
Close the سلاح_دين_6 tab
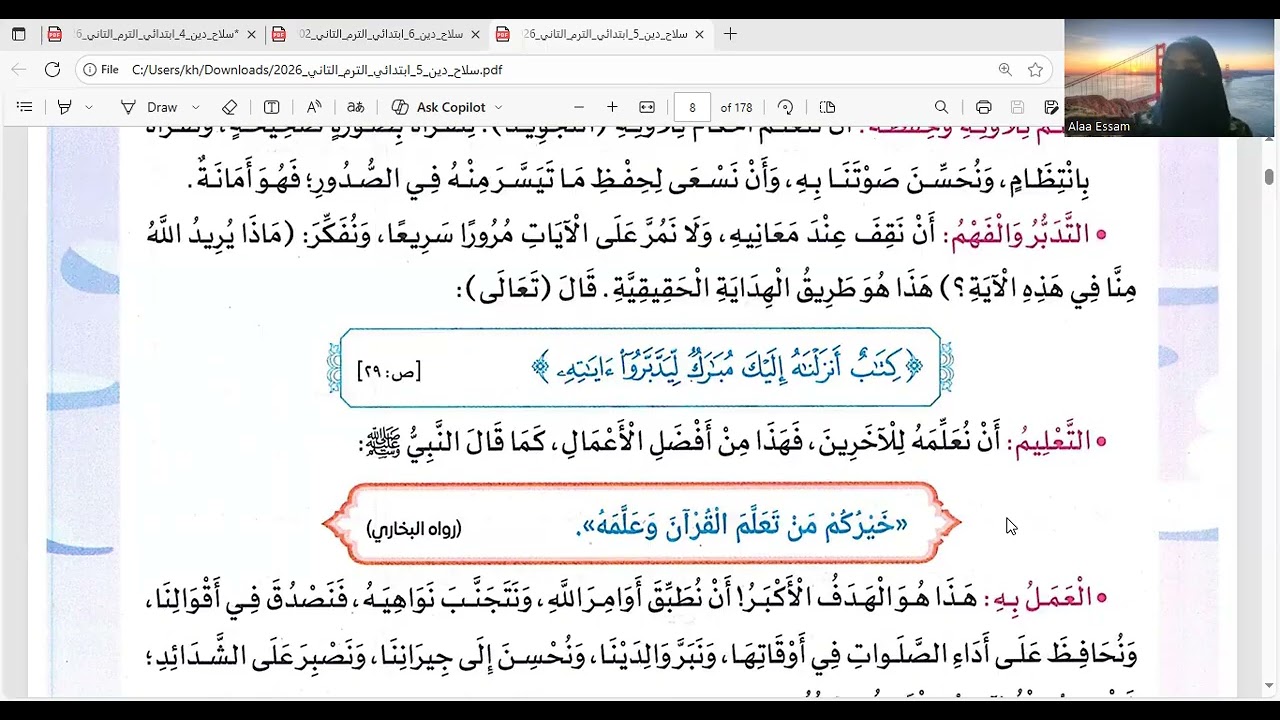tap(475, 34)
